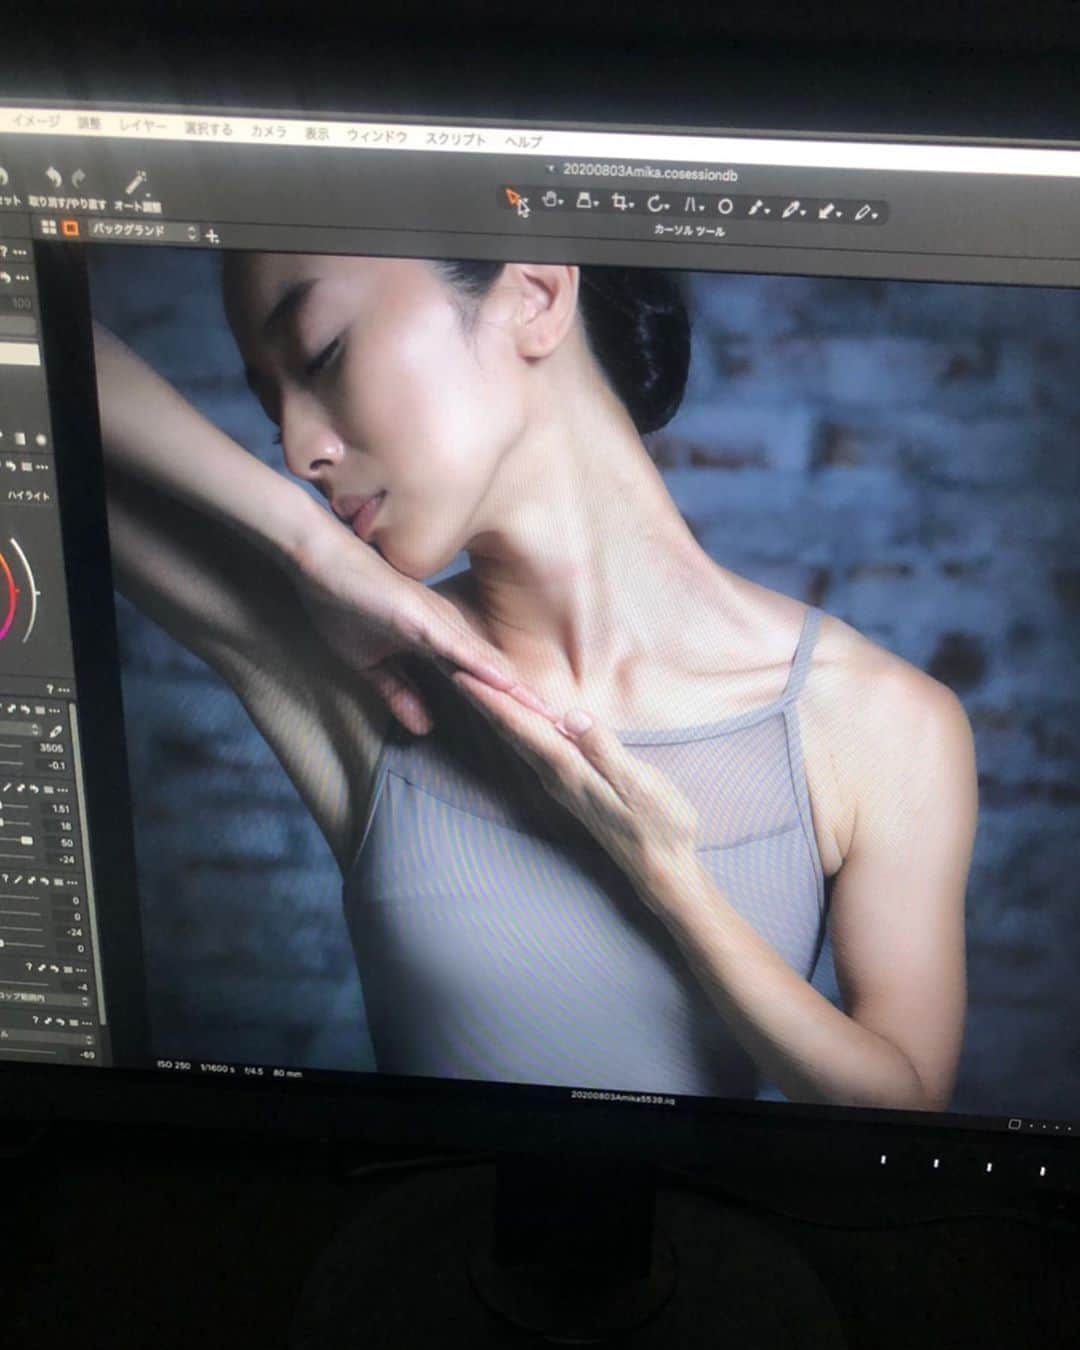Click the カーソル ツール label
Screen dimensions: 1080x1350
coord(689,231)
